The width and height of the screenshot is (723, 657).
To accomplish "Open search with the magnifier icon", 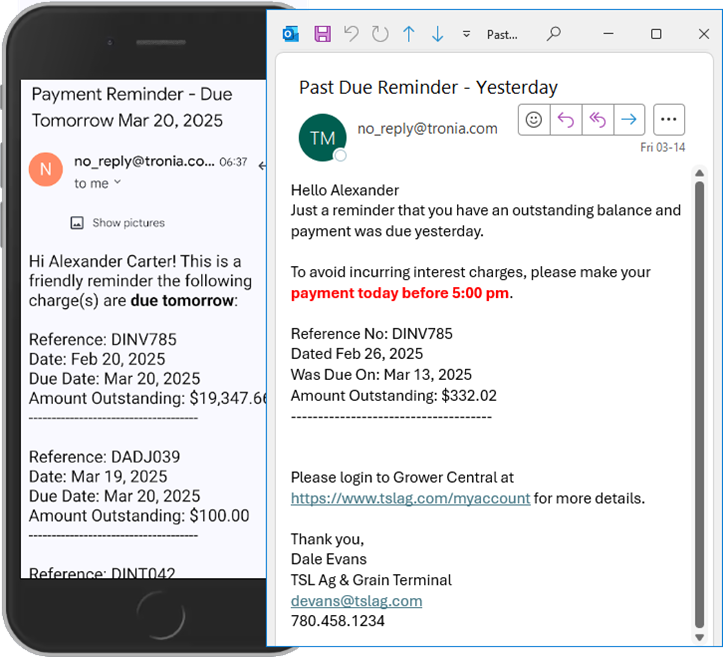I will (553, 34).
